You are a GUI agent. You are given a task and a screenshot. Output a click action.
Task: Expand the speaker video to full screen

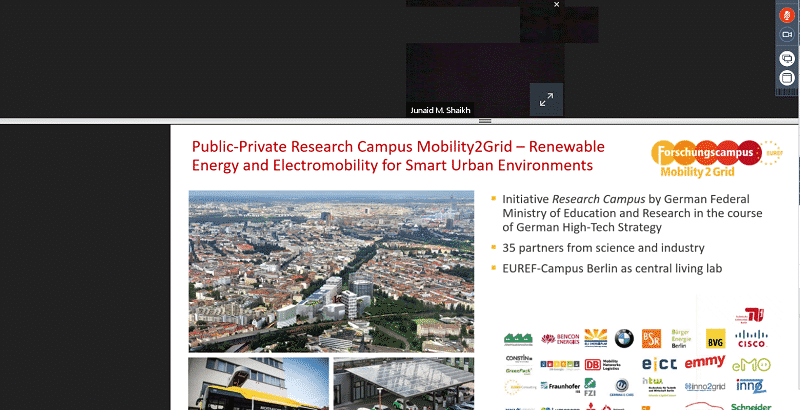546,99
